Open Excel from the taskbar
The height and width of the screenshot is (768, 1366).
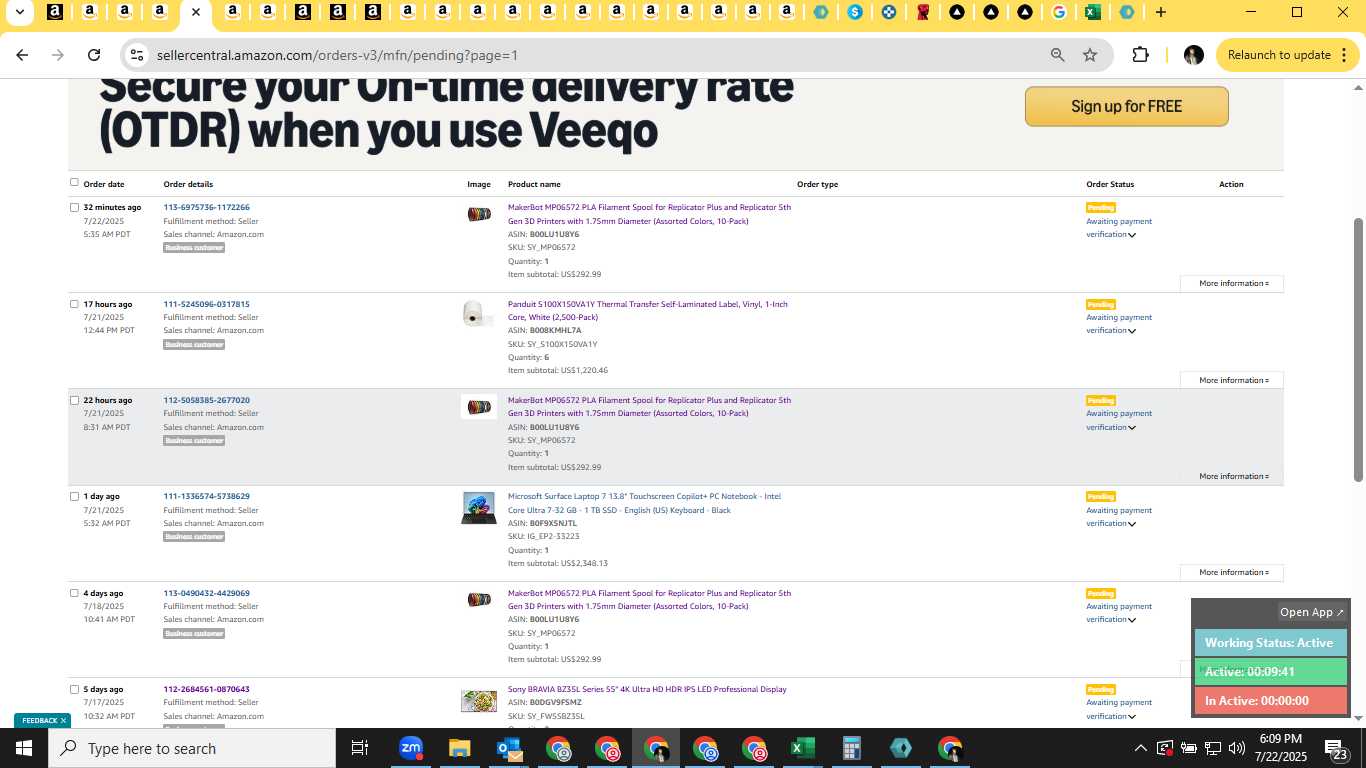[802, 748]
